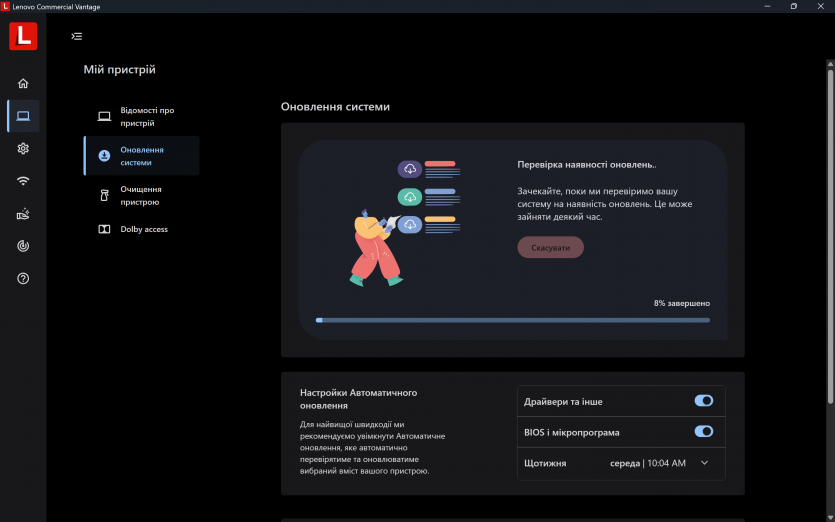Expand the Щотижня schedule dropdown chevron

704,463
